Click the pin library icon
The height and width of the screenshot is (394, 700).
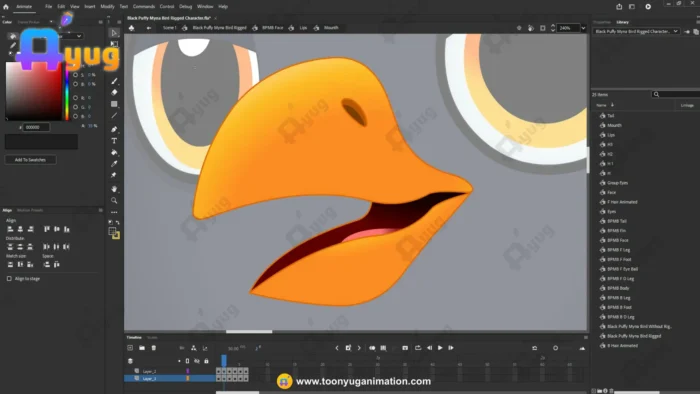pyautogui.click(x=687, y=32)
